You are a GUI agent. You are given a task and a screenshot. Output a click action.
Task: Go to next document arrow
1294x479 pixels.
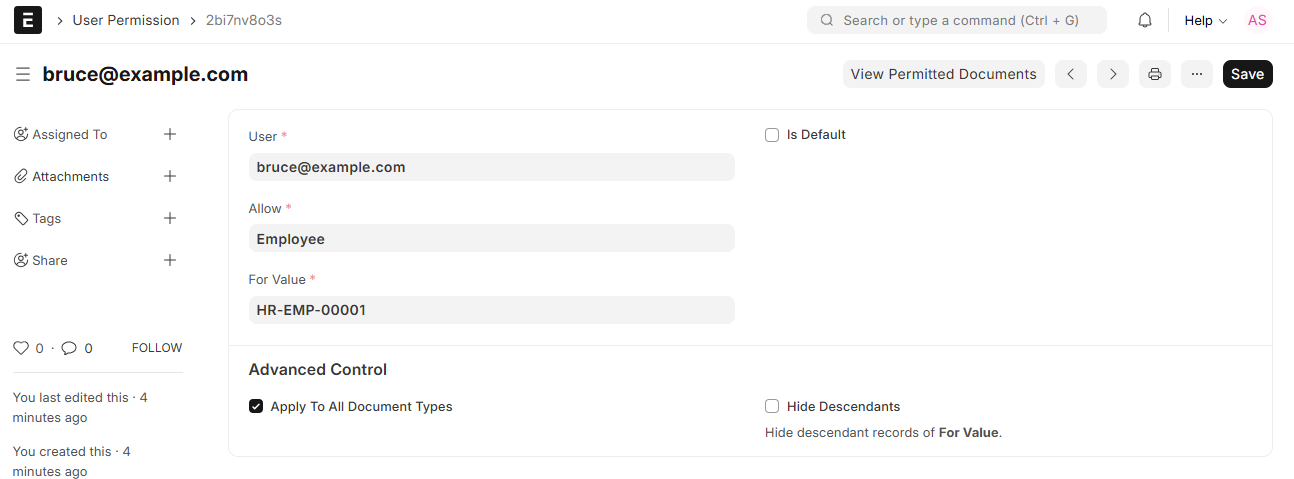tap(1112, 74)
